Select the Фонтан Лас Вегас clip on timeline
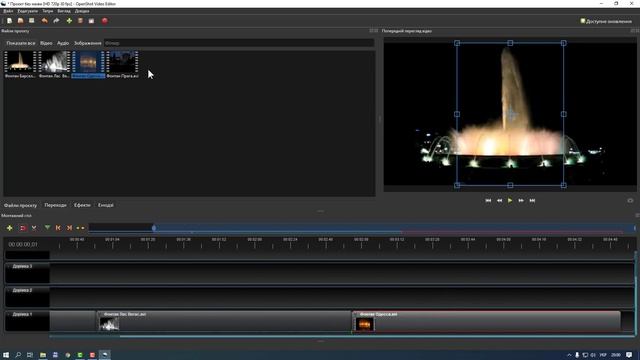The width and height of the screenshot is (640, 360). [x=224, y=321]
